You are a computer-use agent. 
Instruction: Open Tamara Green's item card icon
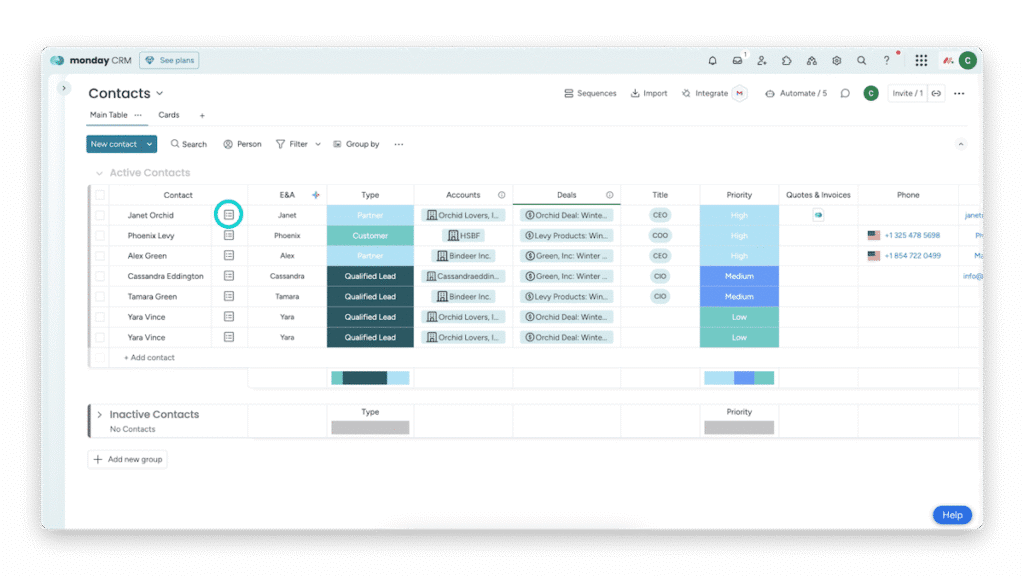coord(229,296)
